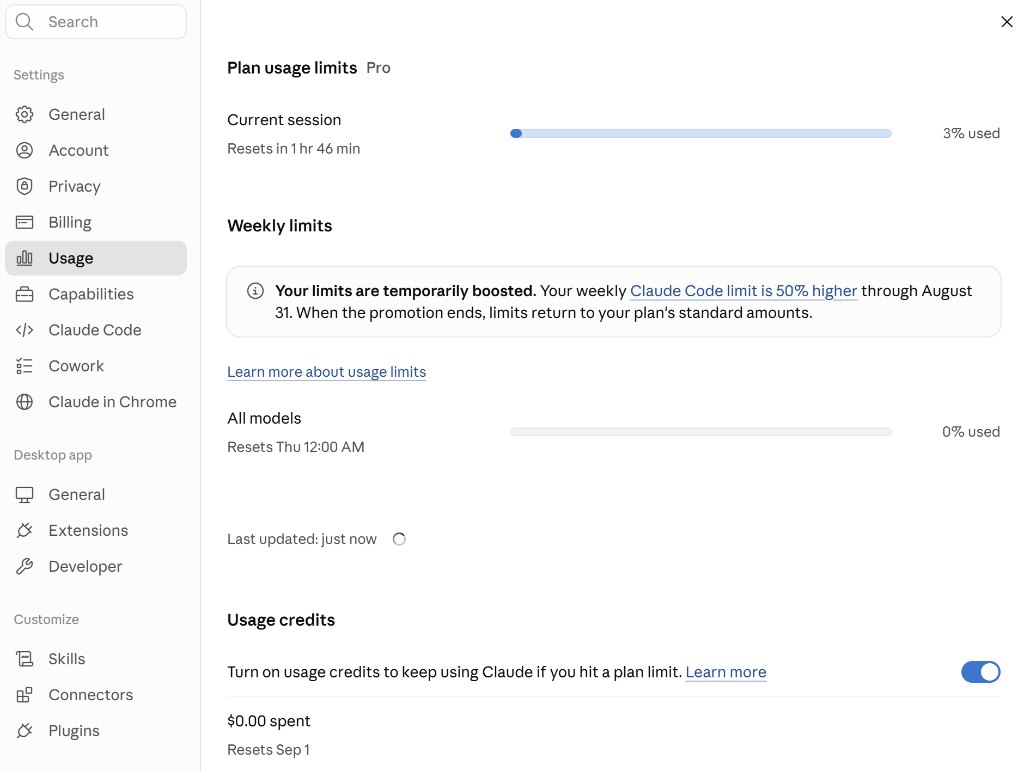Click the Connectors blocks icon
Viewport: 1024px width, 771px height.
(x=24, y=695)
